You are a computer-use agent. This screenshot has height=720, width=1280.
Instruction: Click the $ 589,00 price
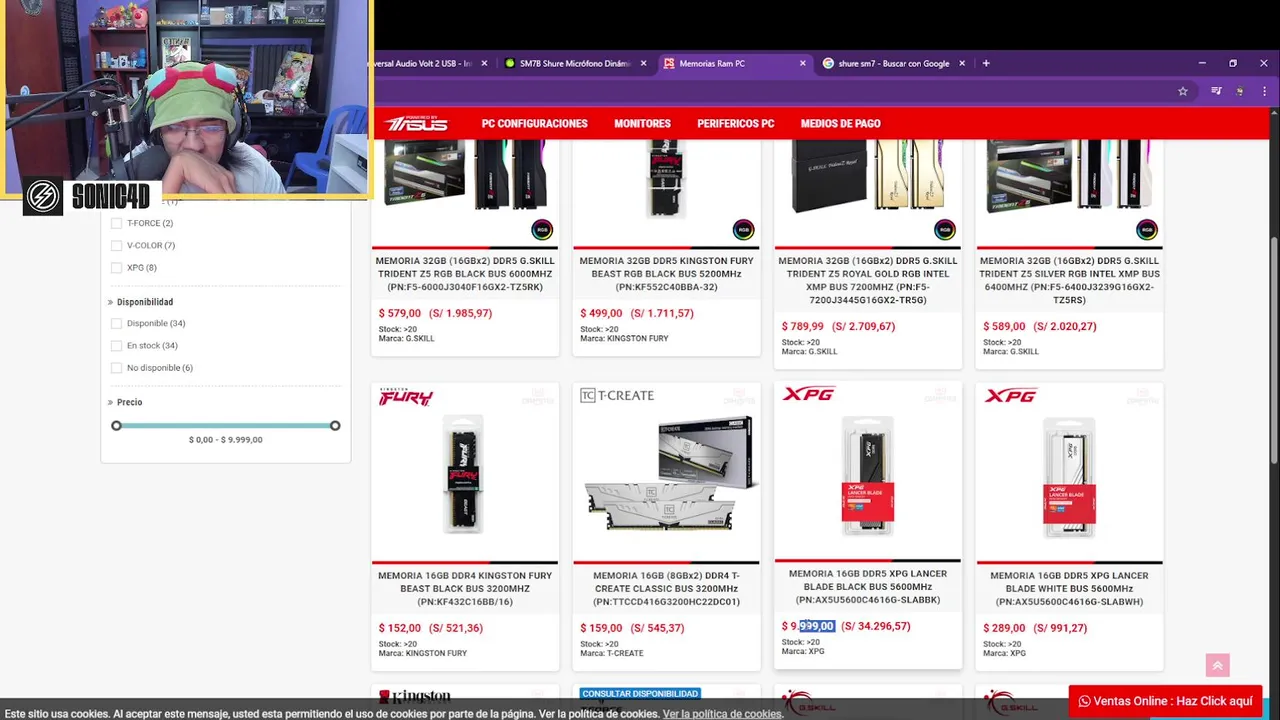[x=1004, y=326]
